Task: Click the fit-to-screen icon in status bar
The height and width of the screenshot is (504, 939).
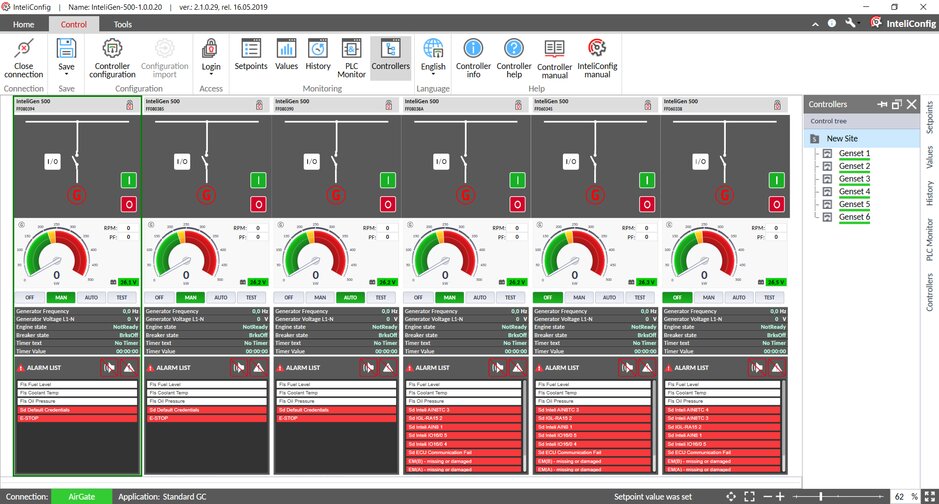Action: pos(749,496)
